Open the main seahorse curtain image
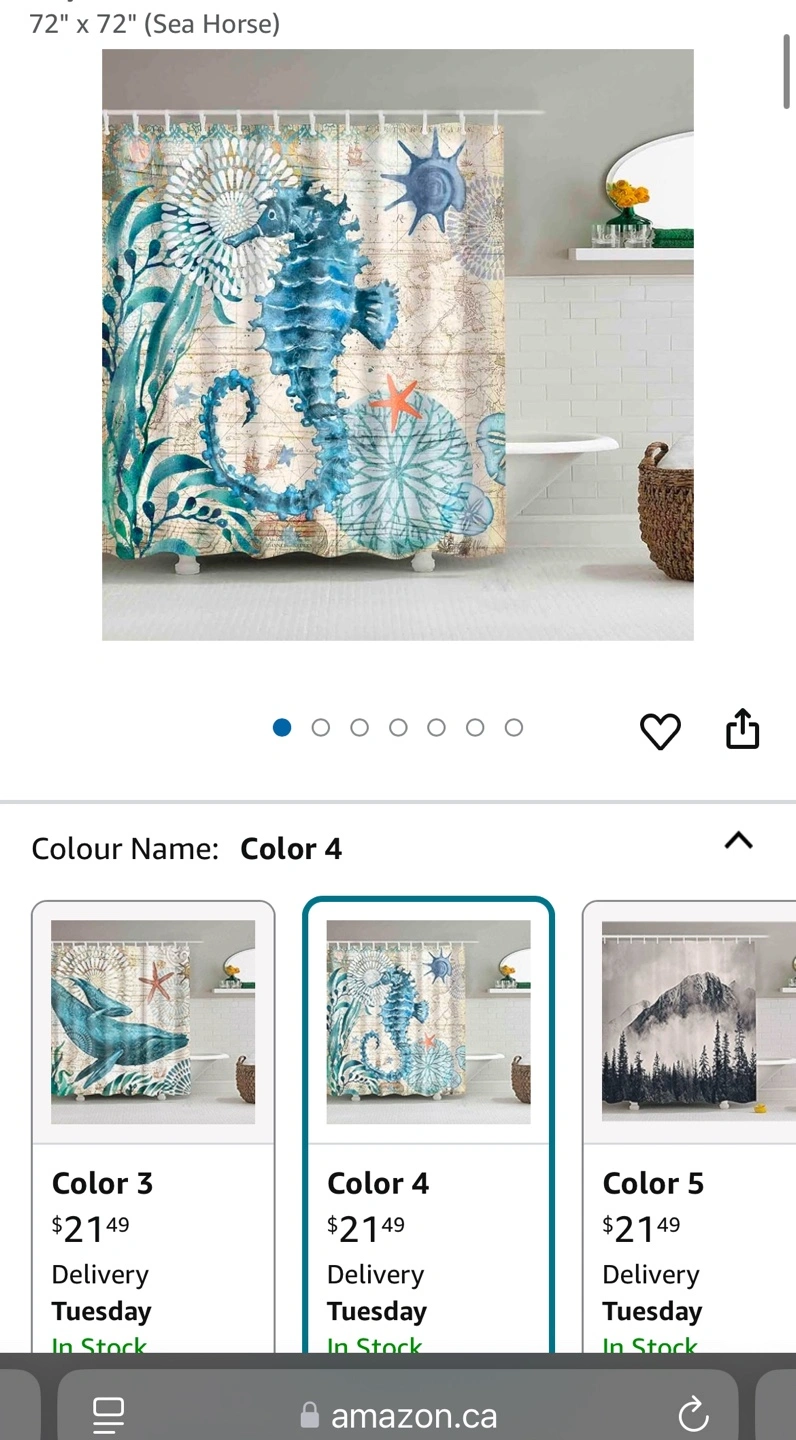 point(398,344)
